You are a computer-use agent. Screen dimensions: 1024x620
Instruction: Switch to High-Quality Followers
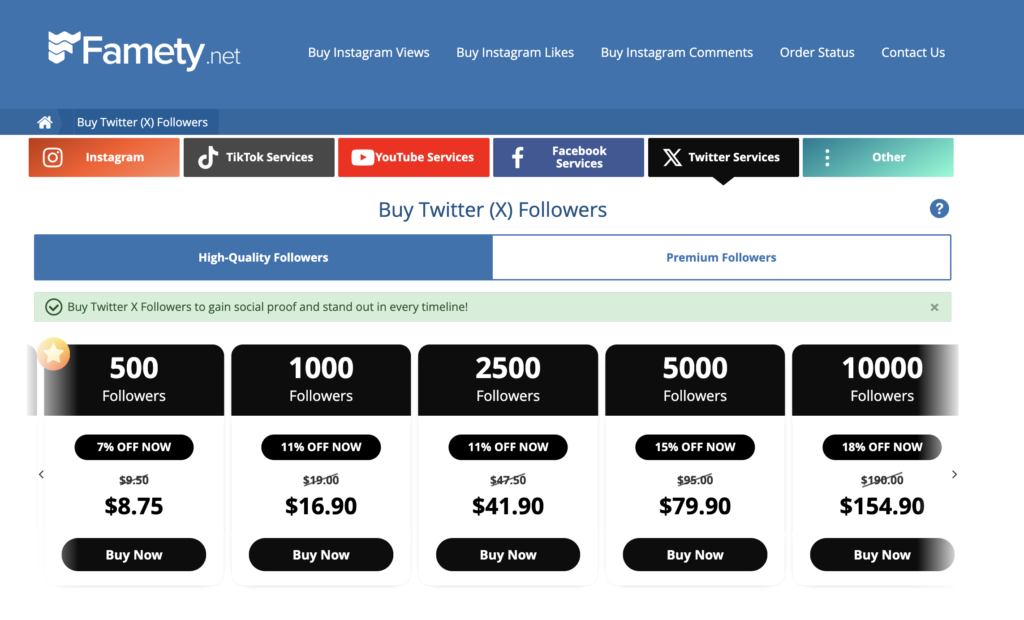(x=263, y=257)
